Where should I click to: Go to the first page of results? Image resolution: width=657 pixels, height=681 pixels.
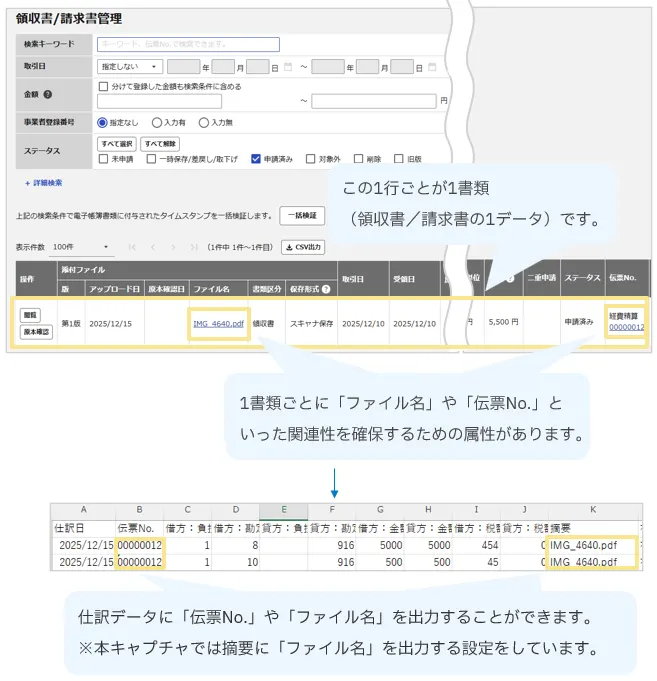(132, 247)
